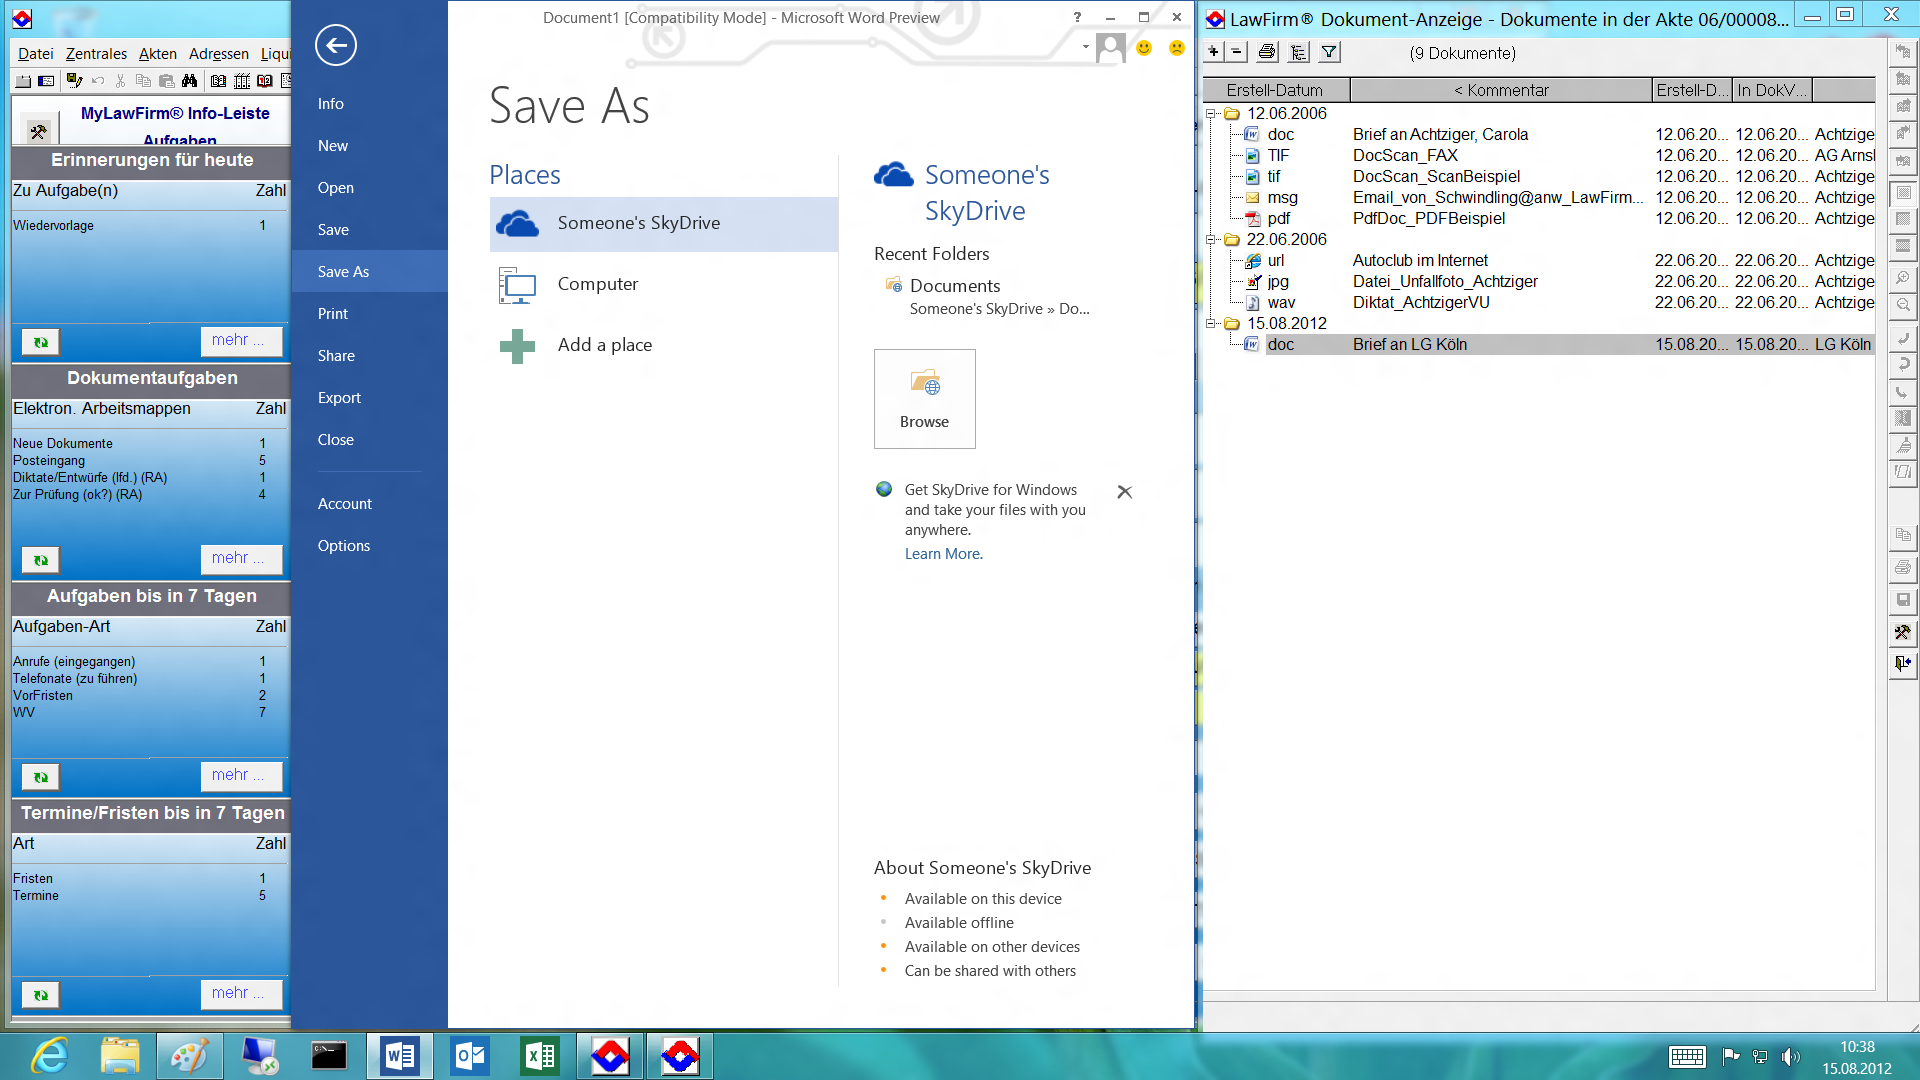The width and height of the screenshot is (1920, 1080).
Task: Select Export in the backstage menu
Action: click(x=339, y=398)
